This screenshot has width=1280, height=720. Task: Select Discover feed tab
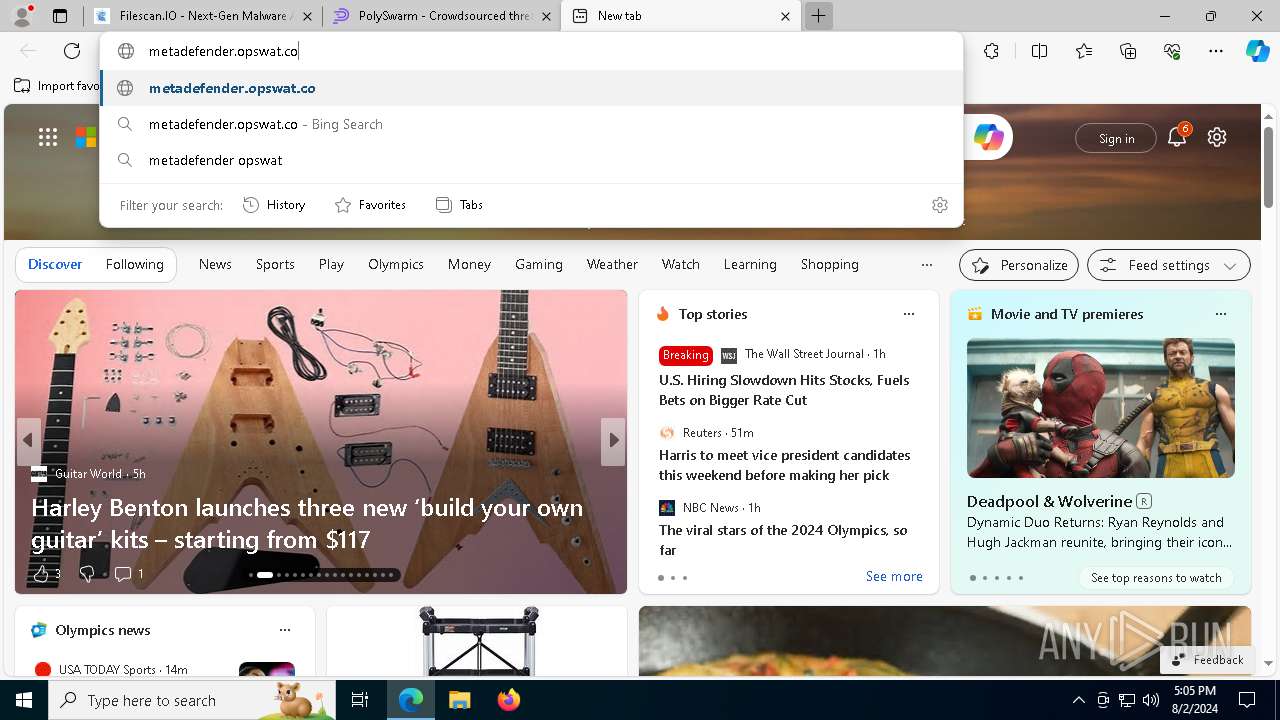(x=55, y=264)
